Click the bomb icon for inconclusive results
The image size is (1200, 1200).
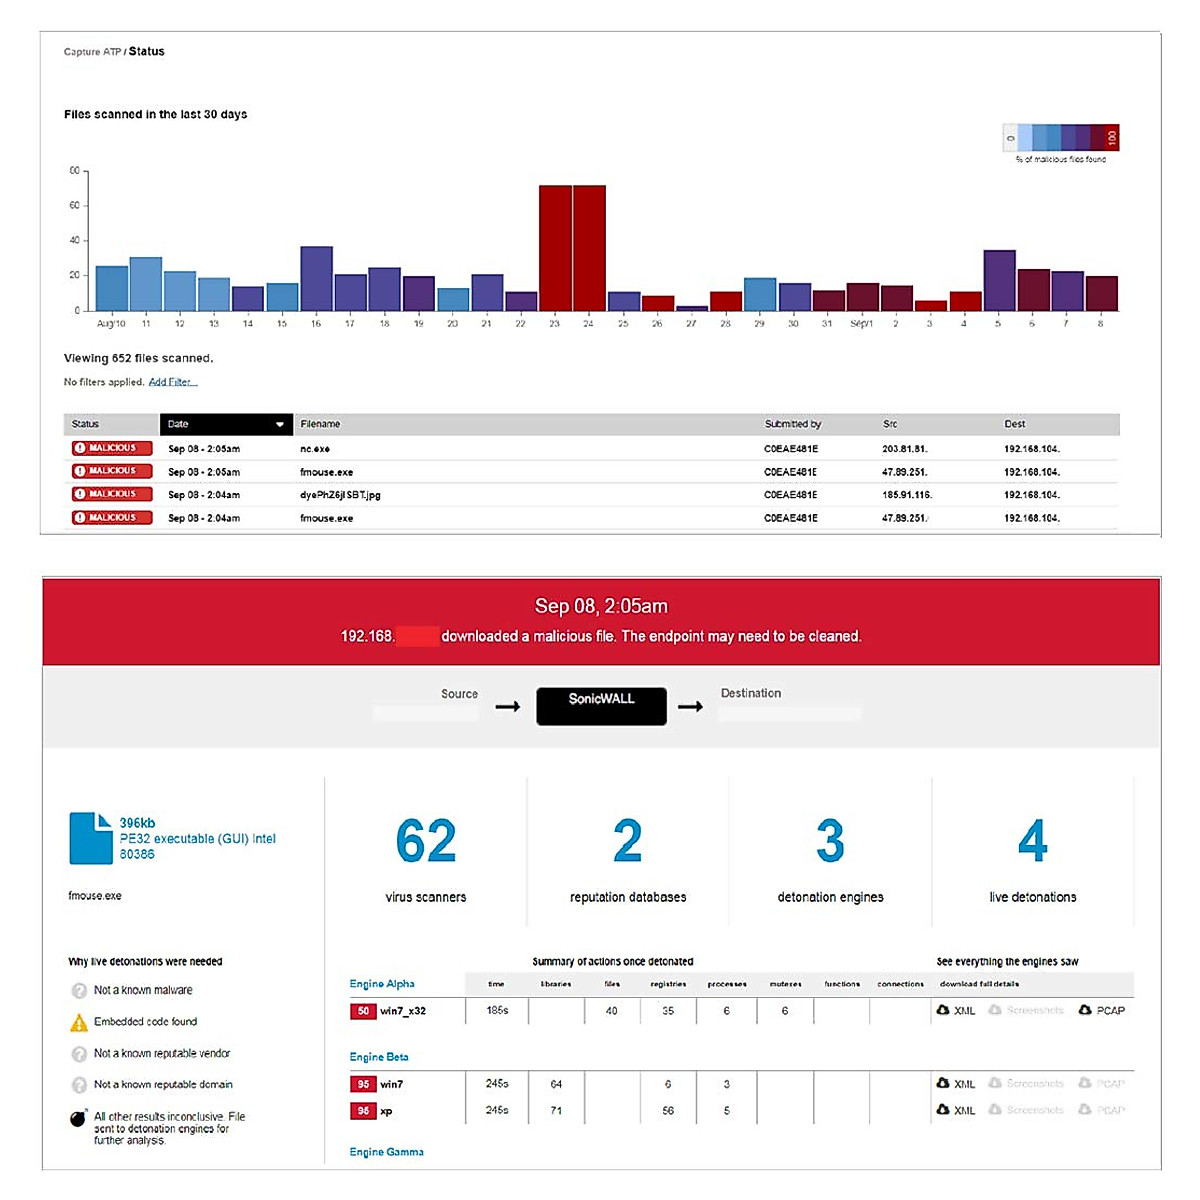point(77,1117)
